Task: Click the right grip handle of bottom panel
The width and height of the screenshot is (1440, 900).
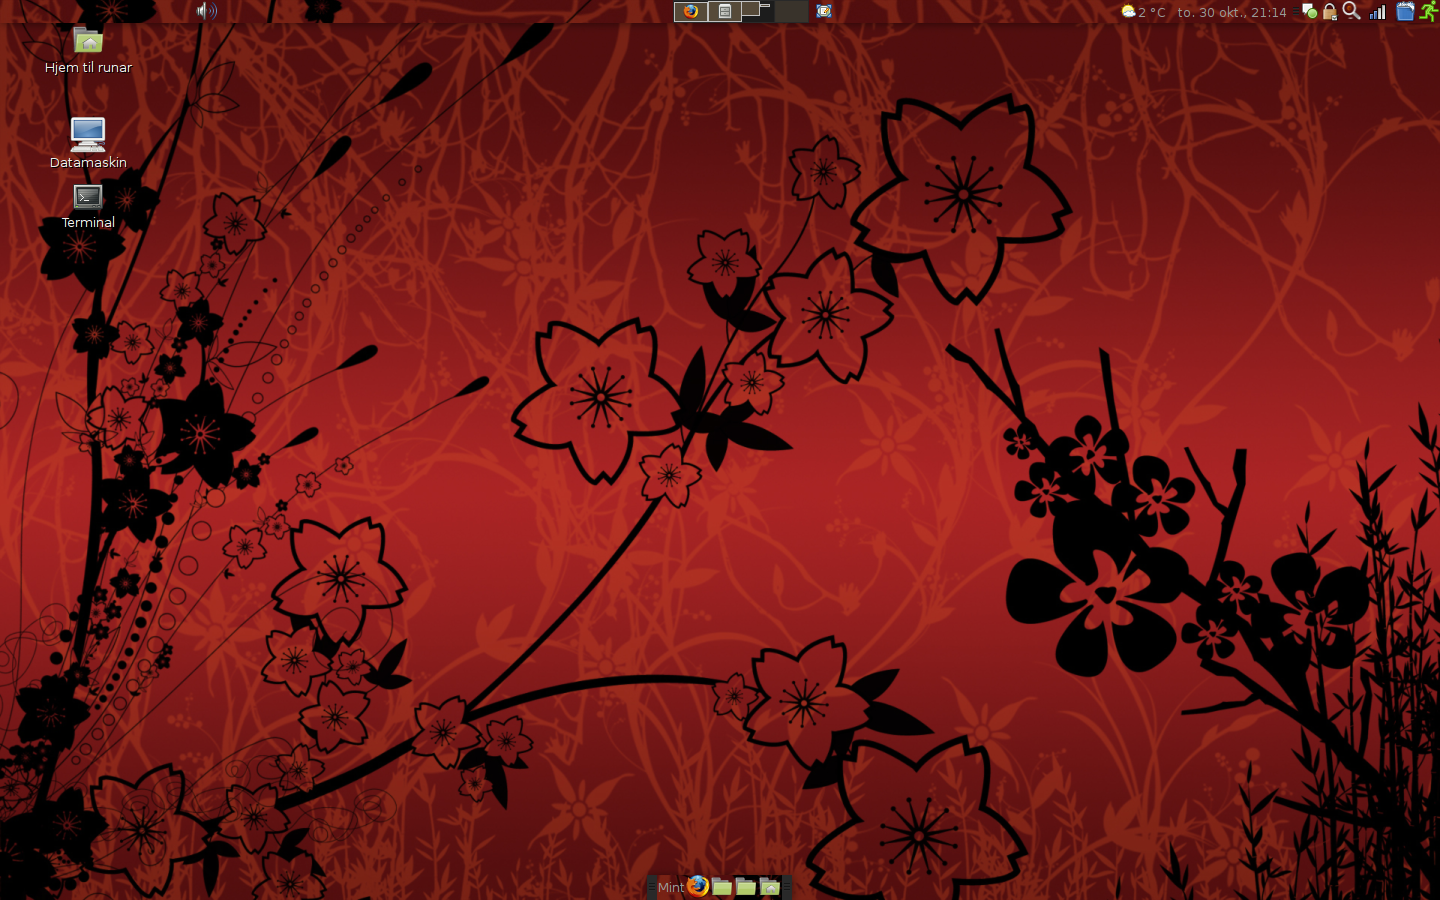Action: point(787,887)
